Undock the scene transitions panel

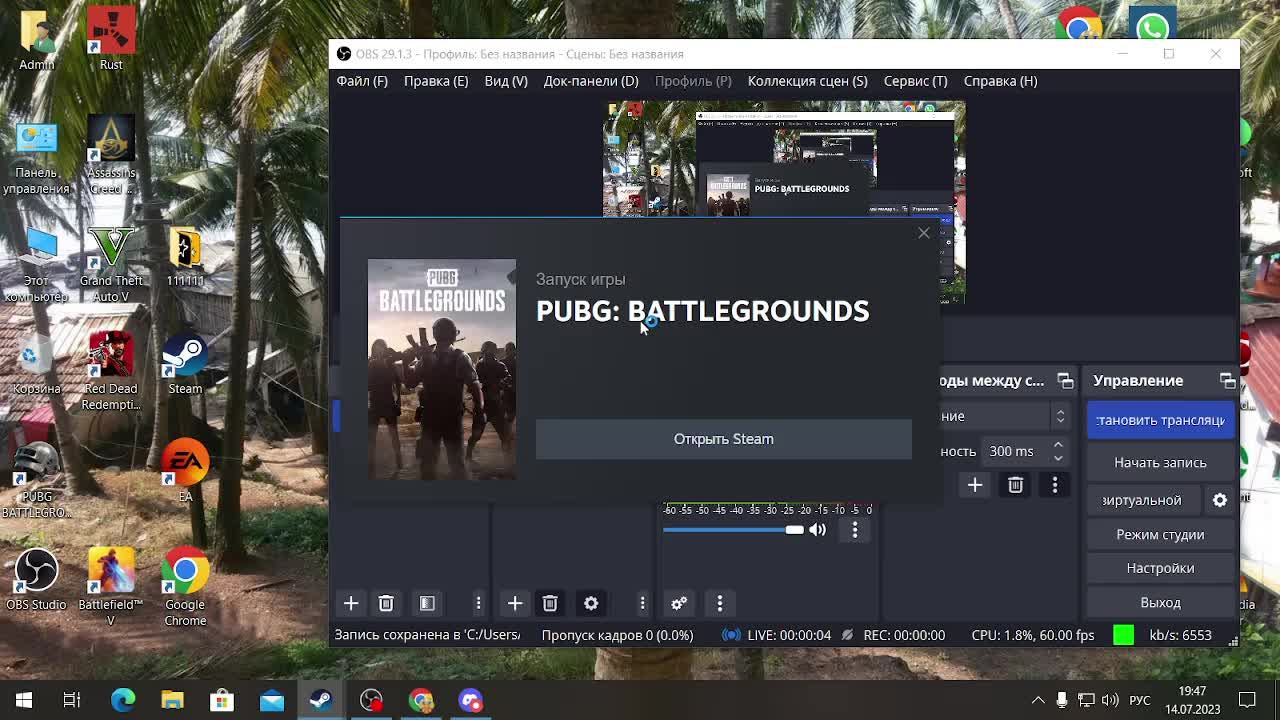click(x=1065, y=381)
